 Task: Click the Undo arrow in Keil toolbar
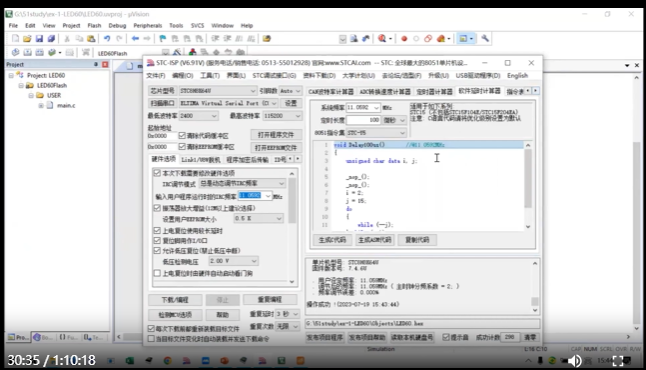[107, 39]
